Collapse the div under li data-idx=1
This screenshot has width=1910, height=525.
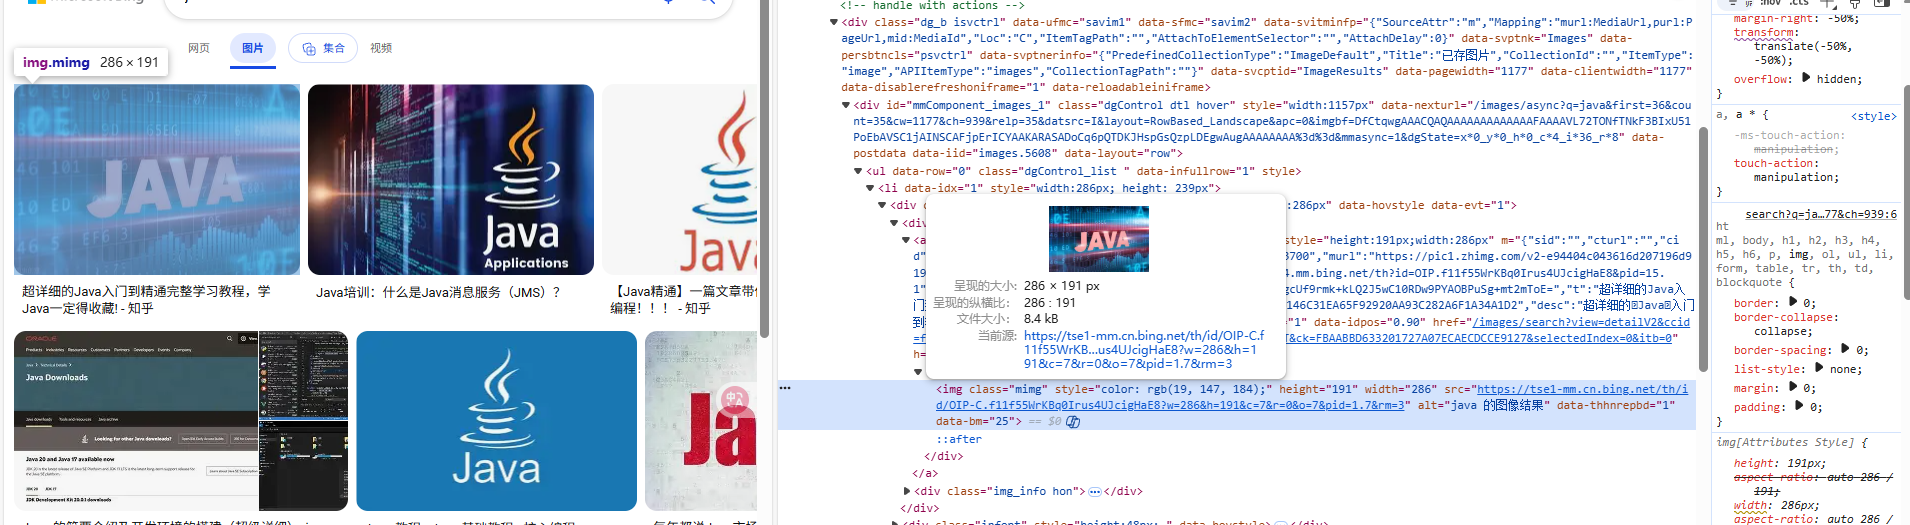882,205
